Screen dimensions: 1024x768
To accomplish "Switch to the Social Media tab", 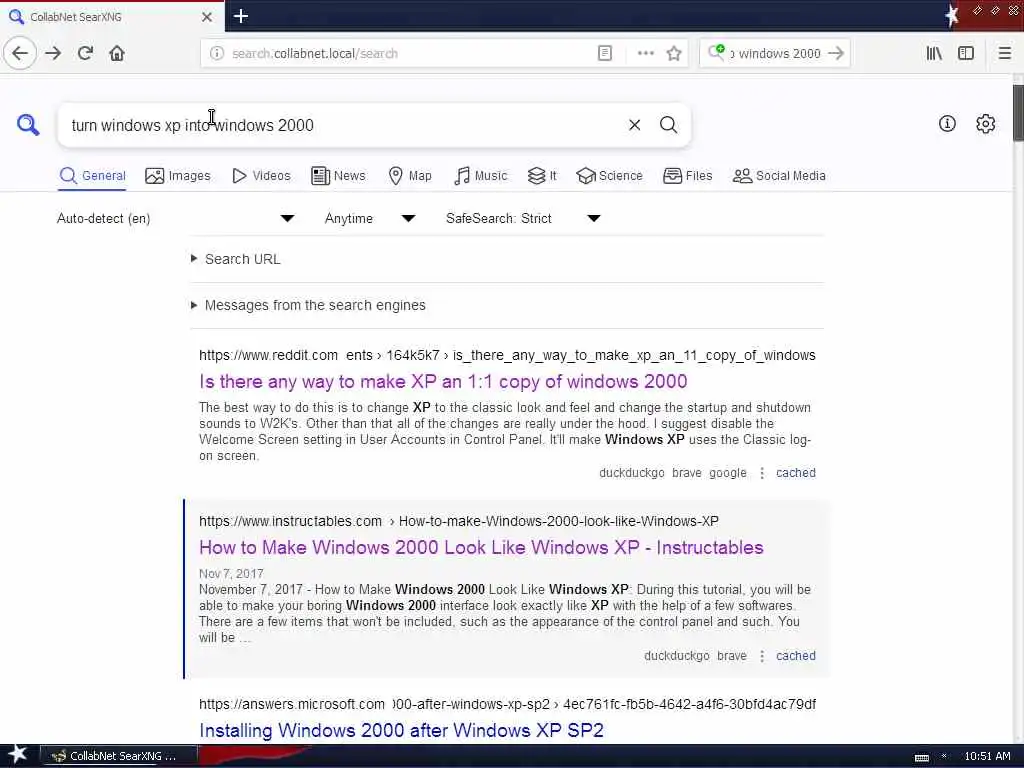I will pos(779,176).
